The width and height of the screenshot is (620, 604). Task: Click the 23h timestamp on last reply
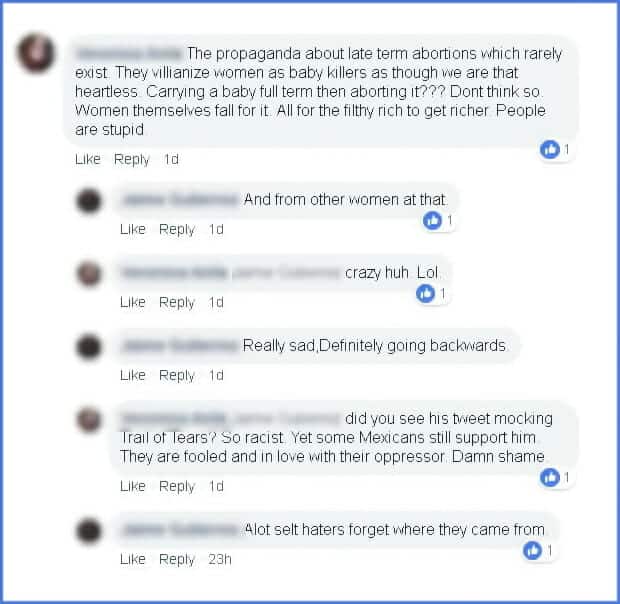[x=220, y=559]
